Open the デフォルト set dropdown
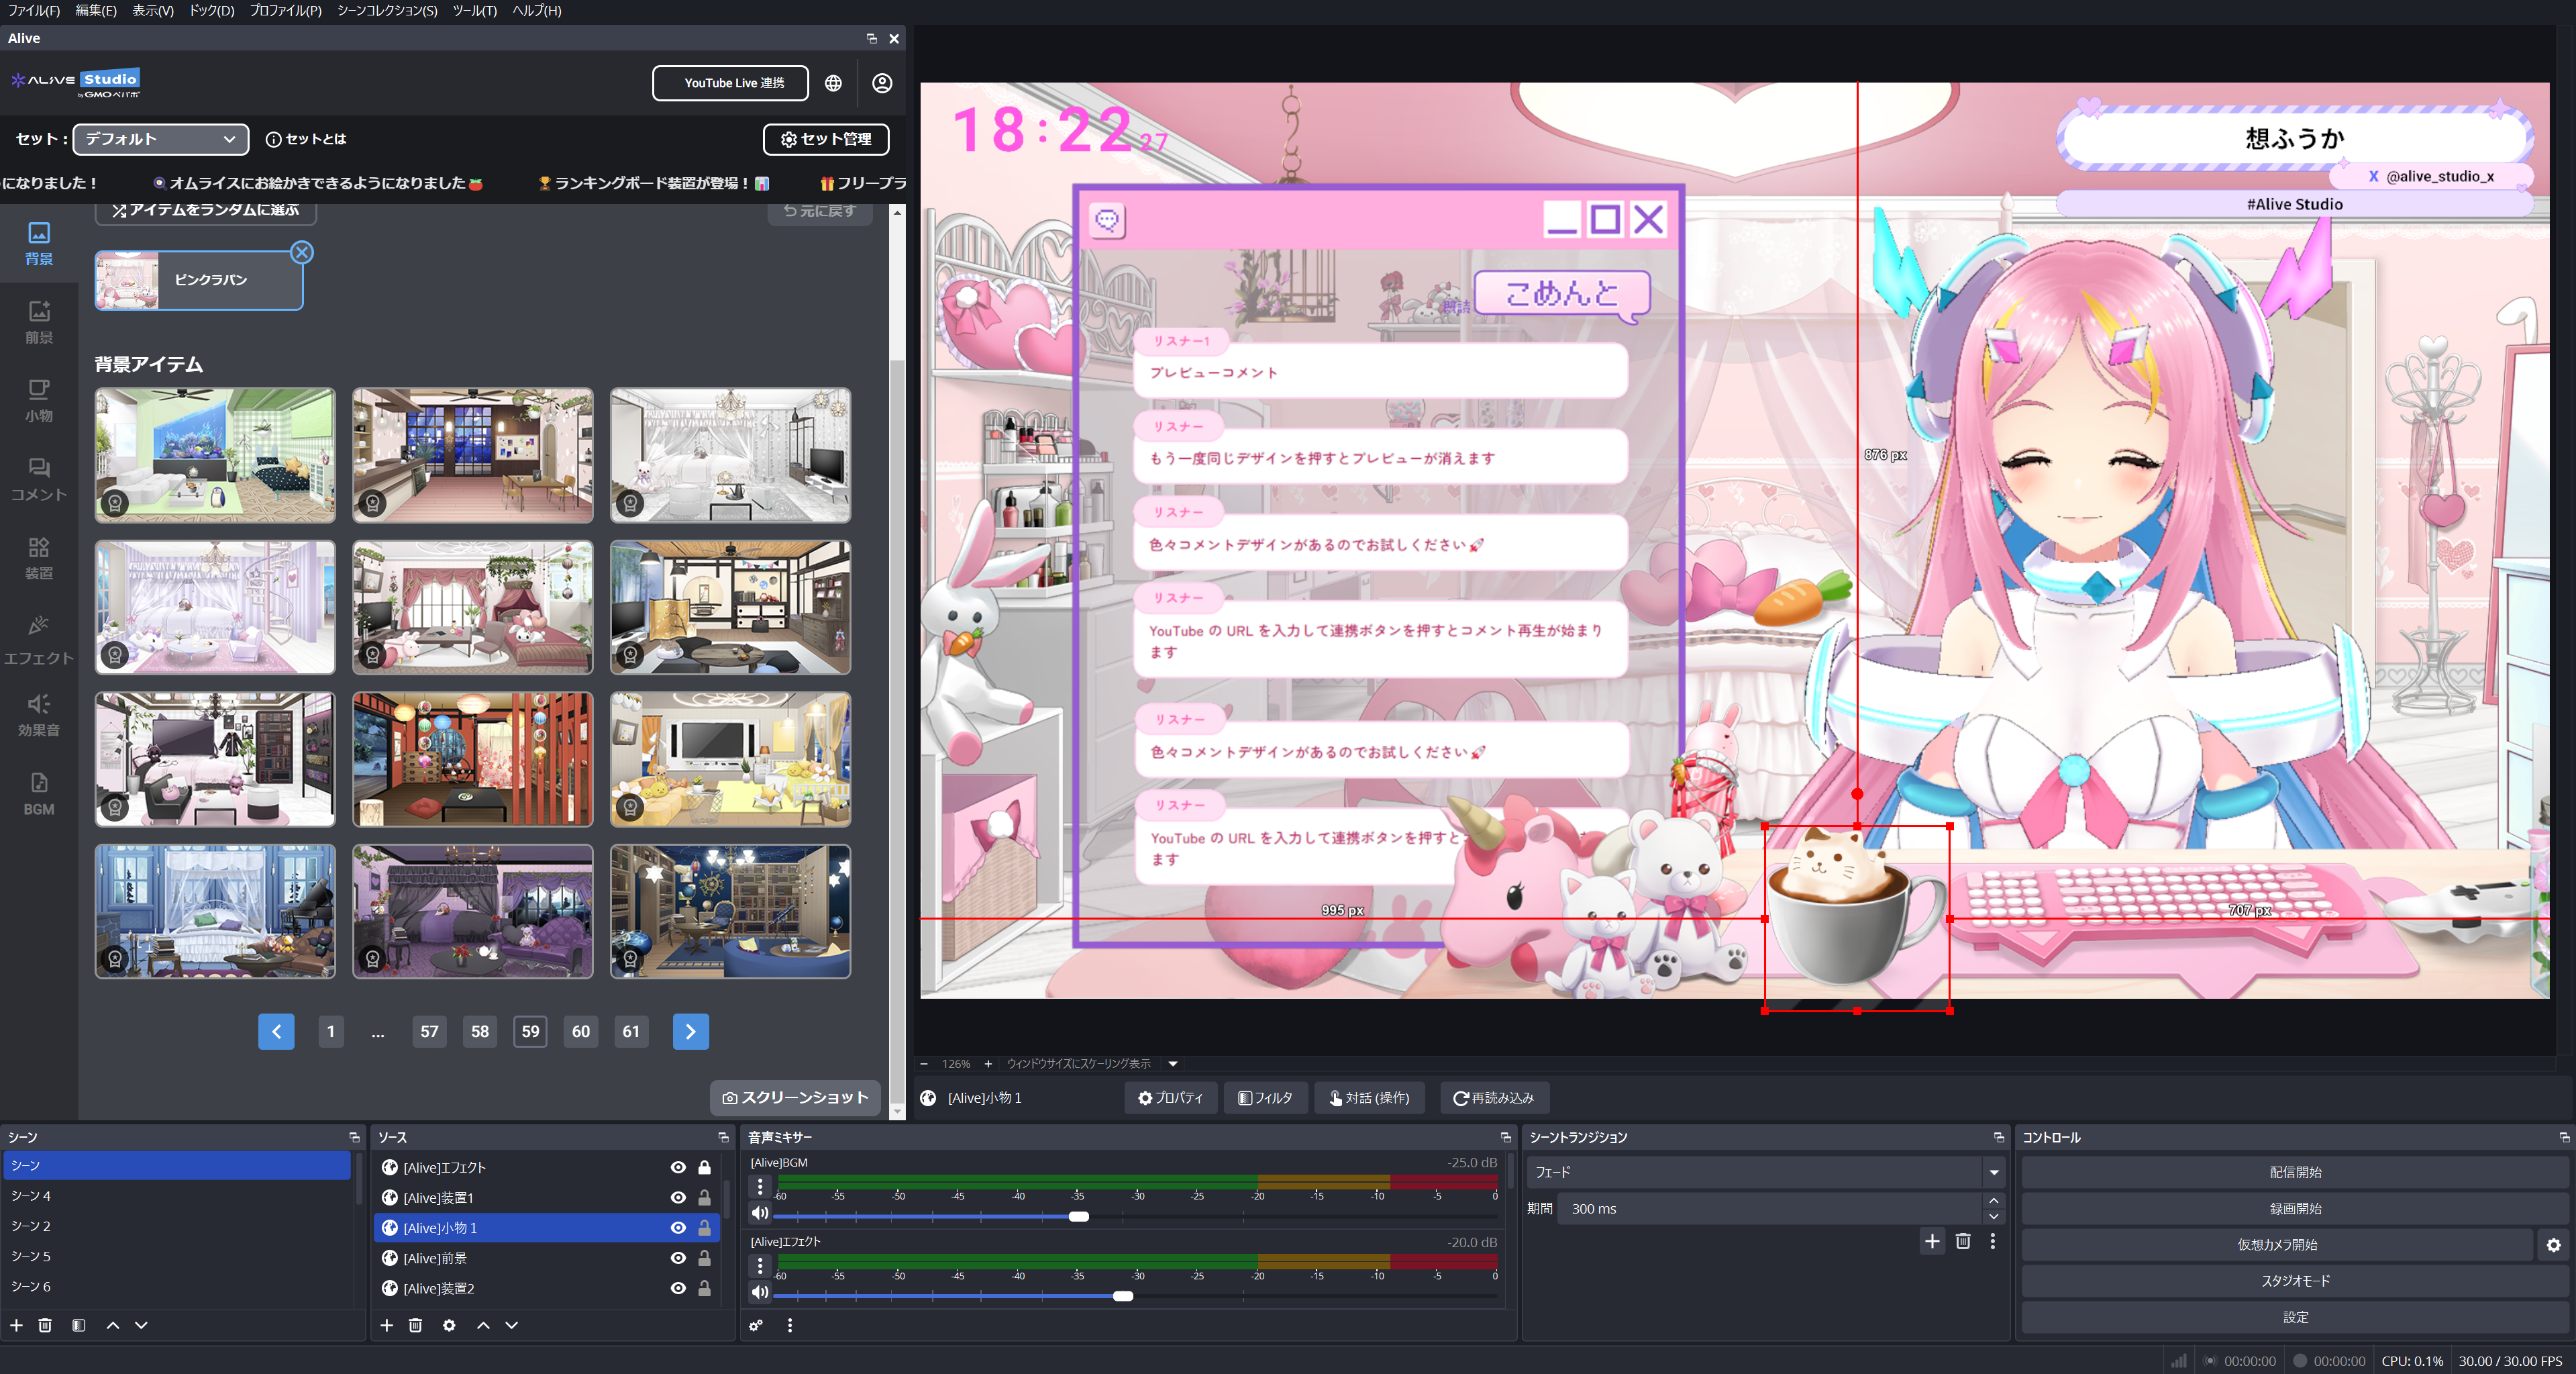Screen dimensions: 2576x1374 (160, 139)
